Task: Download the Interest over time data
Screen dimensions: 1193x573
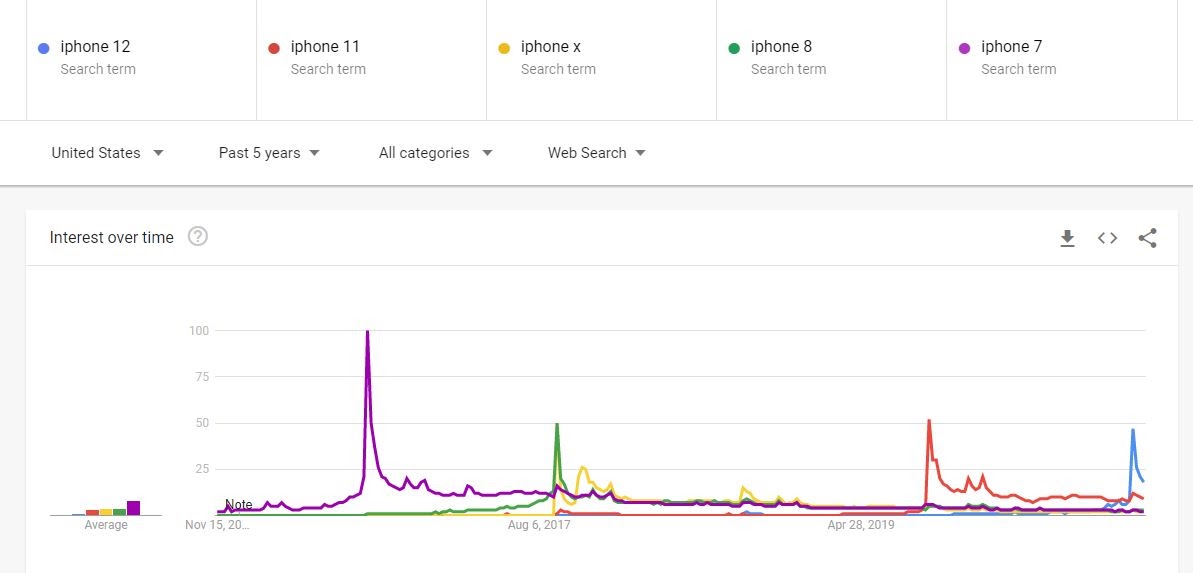Action: coord(1067,238)
